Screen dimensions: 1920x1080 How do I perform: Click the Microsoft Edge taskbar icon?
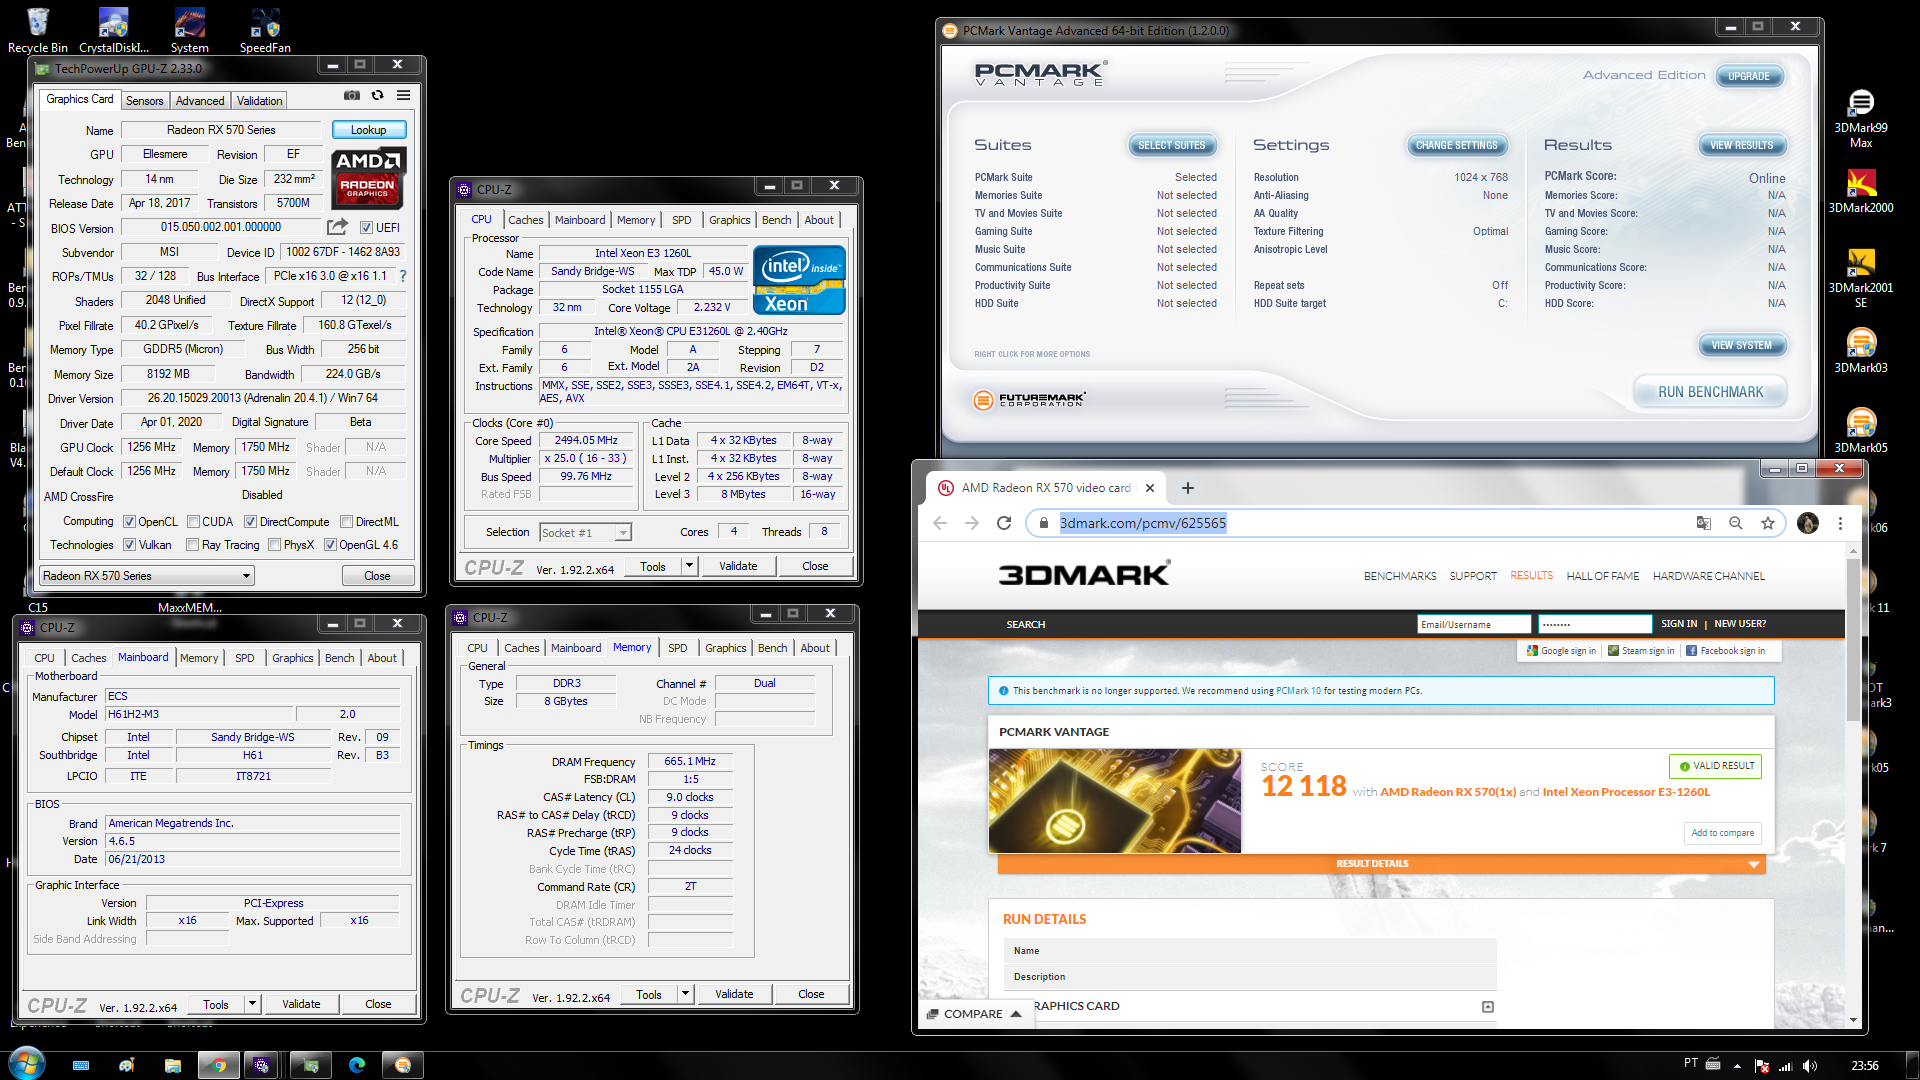pos(357,1065)
